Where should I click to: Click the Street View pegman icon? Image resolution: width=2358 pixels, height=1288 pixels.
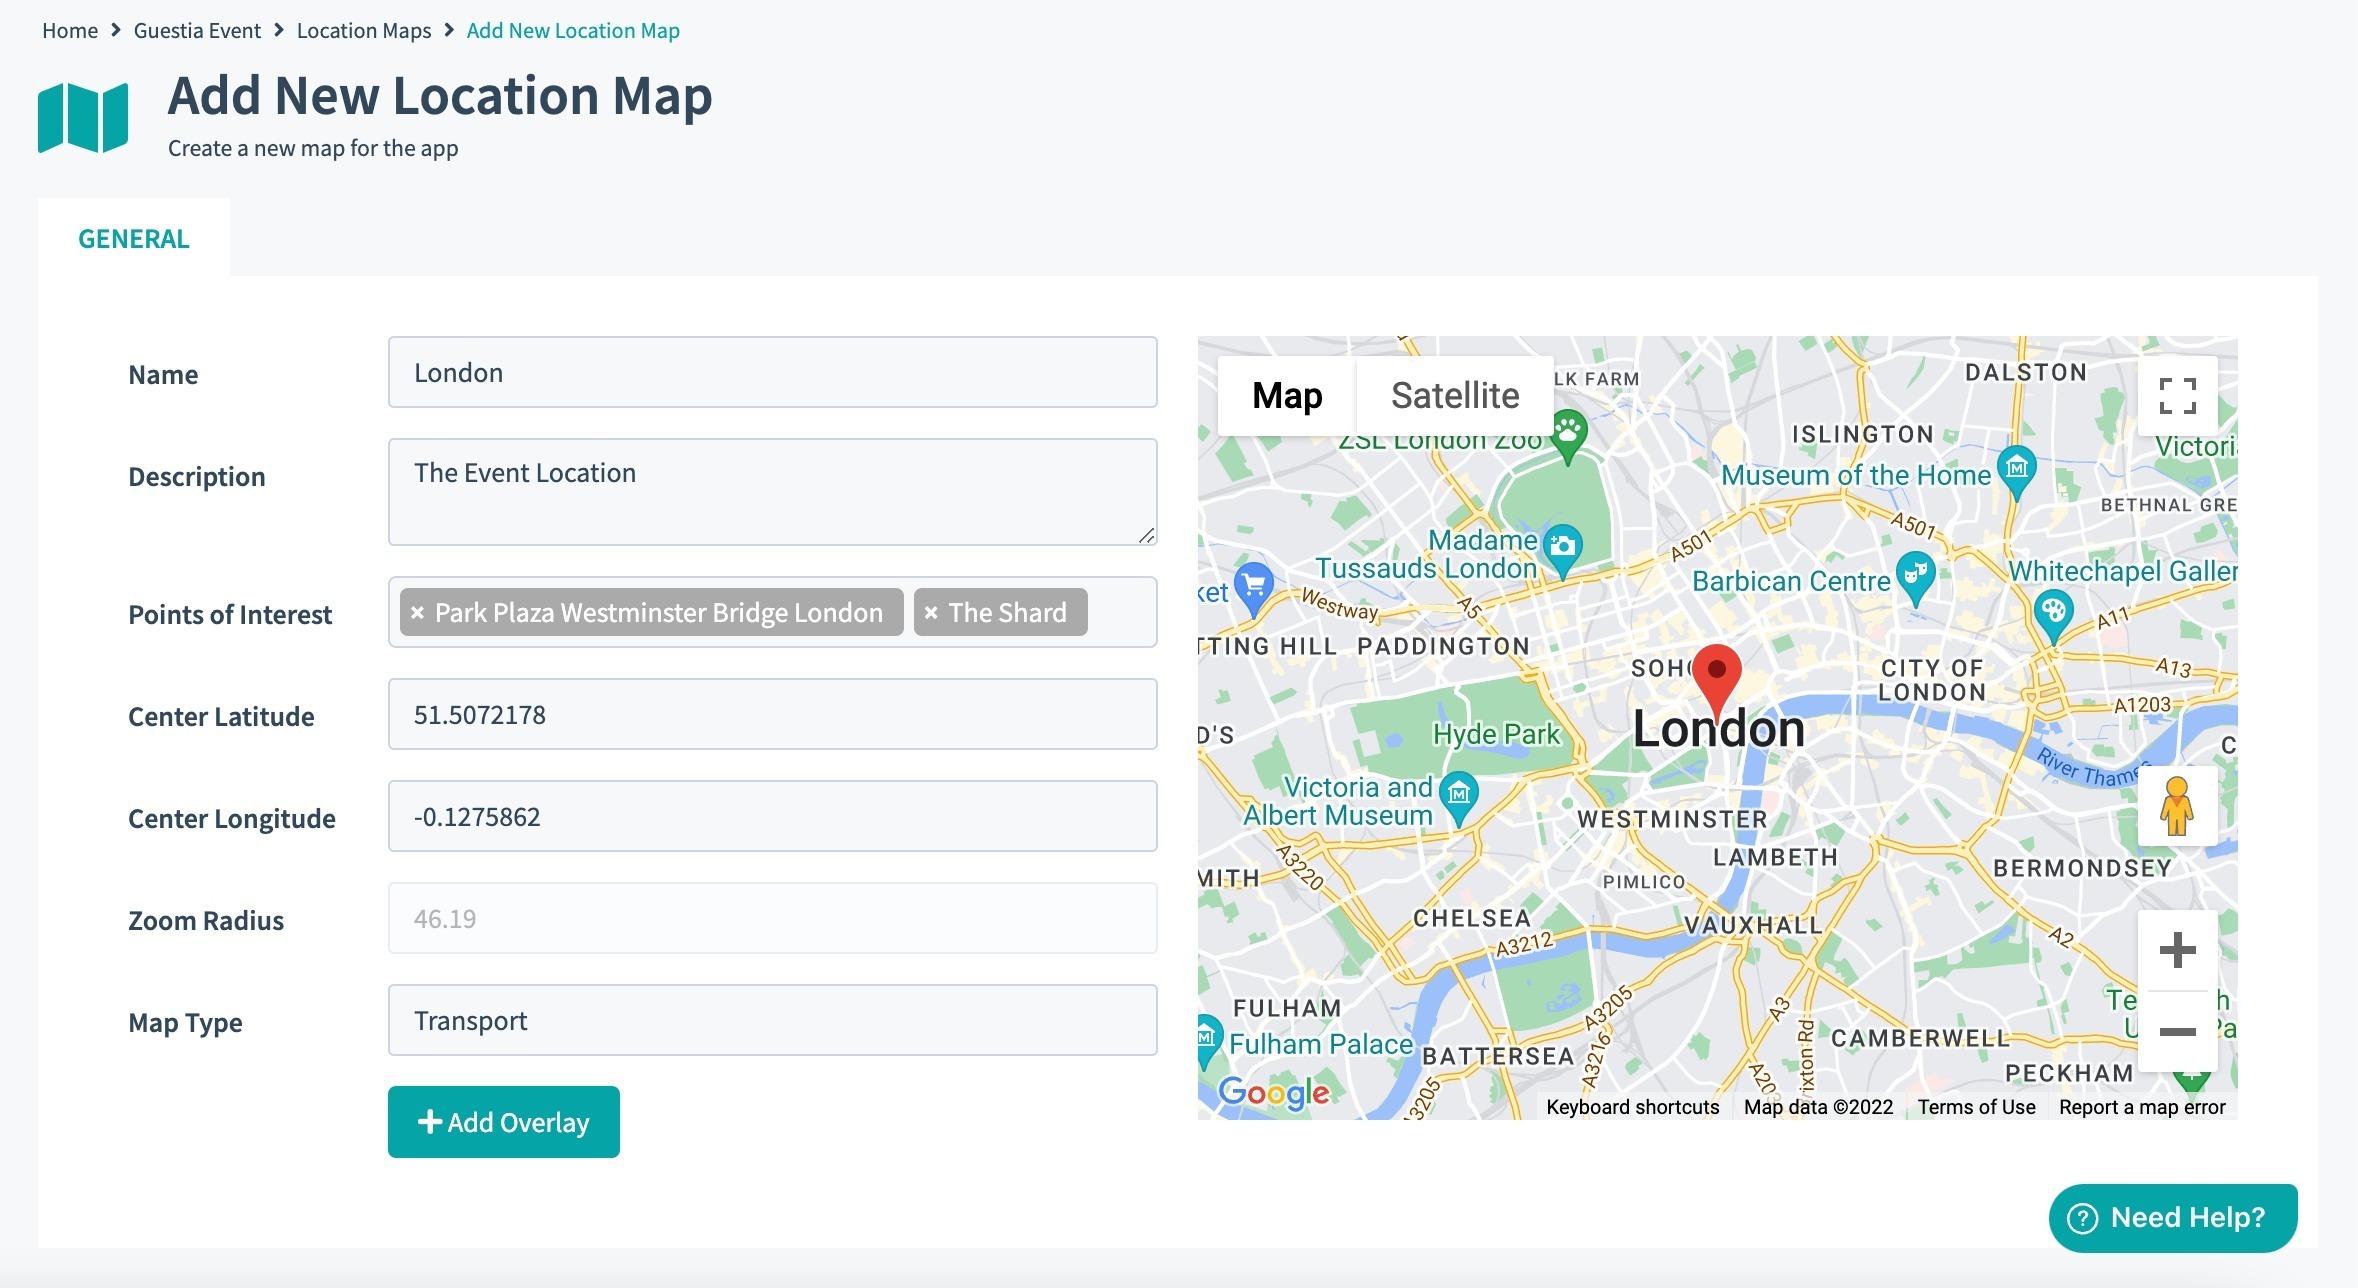pos(2176,806)
